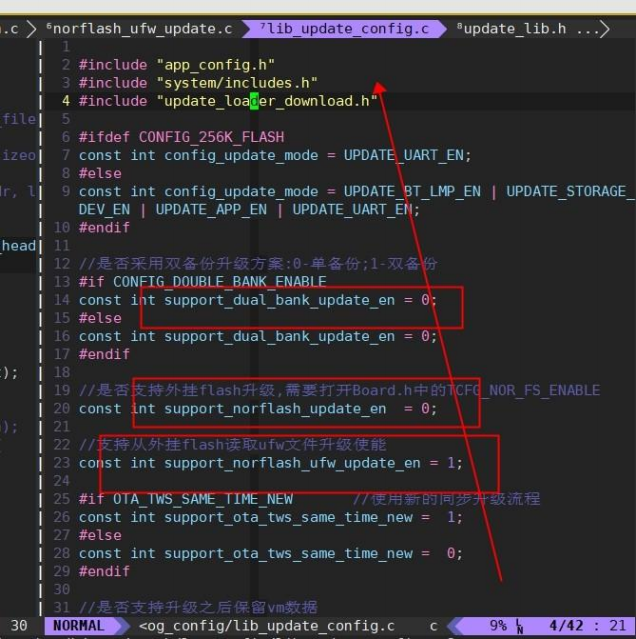Viewport: 636px width, 639px height.
Task: Click the NORMAL mode indicator in statusline
Action: click(x=79, y=626)
